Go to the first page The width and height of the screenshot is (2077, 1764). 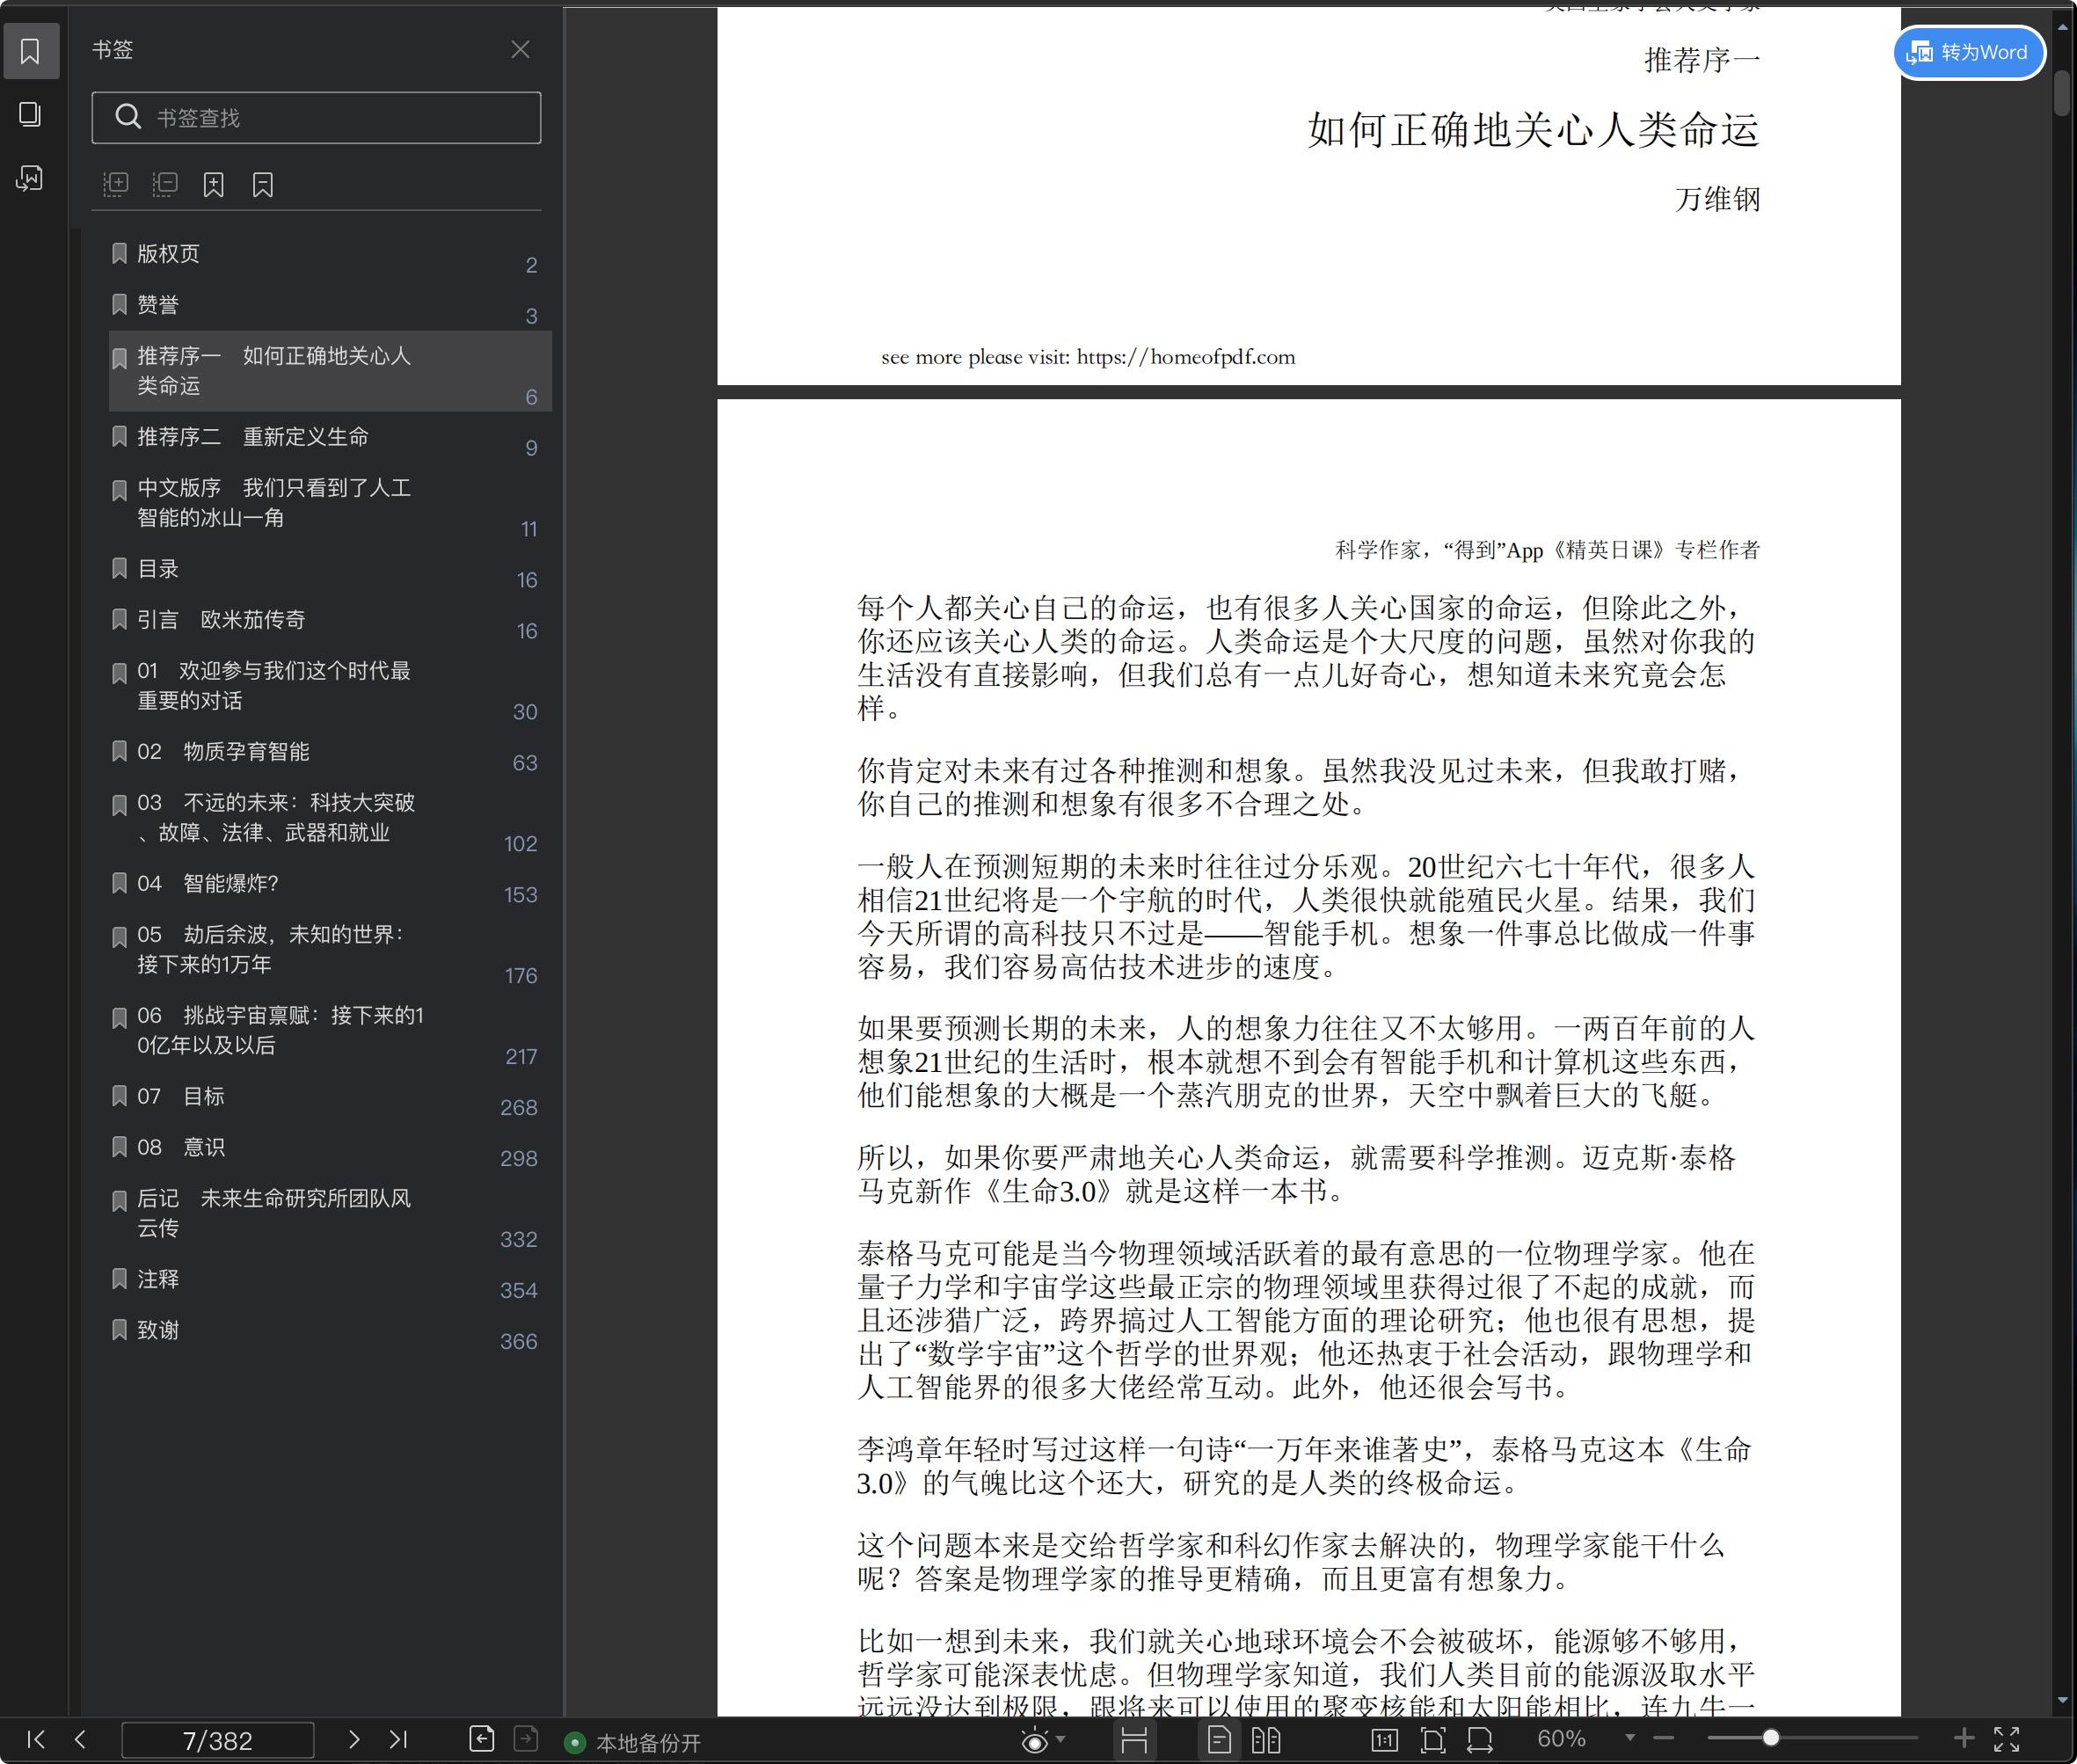coord(36,1739)
